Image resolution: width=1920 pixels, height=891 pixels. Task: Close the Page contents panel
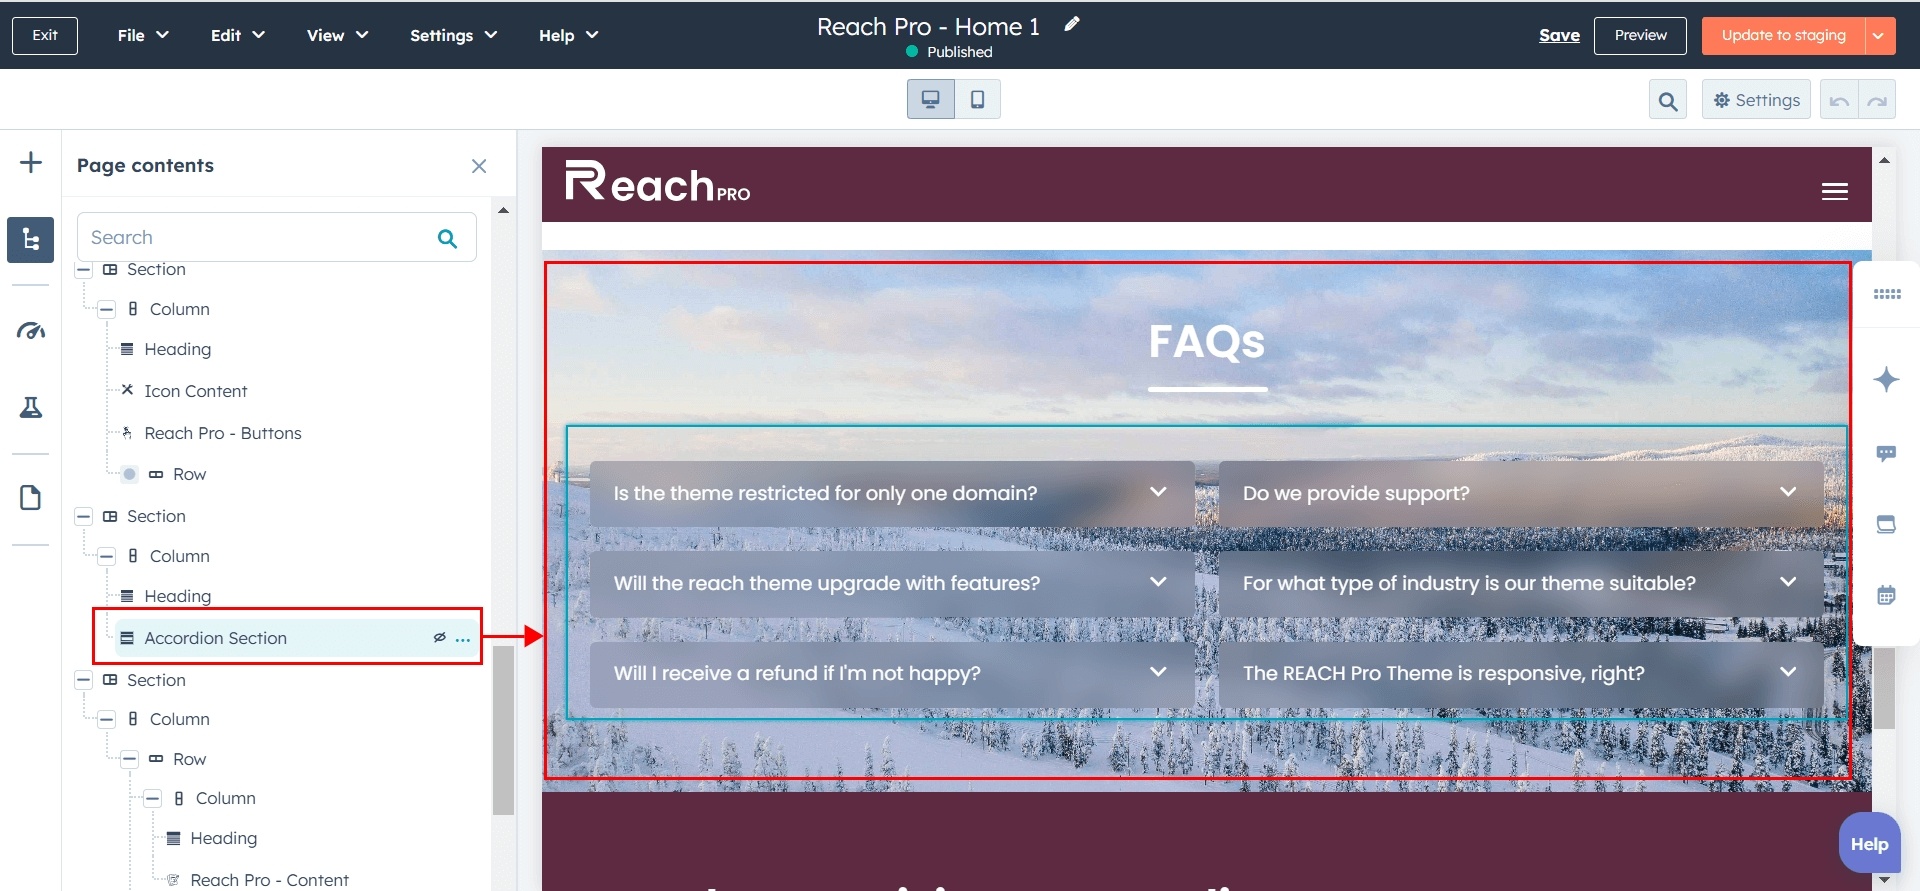(x=479, y=166)
